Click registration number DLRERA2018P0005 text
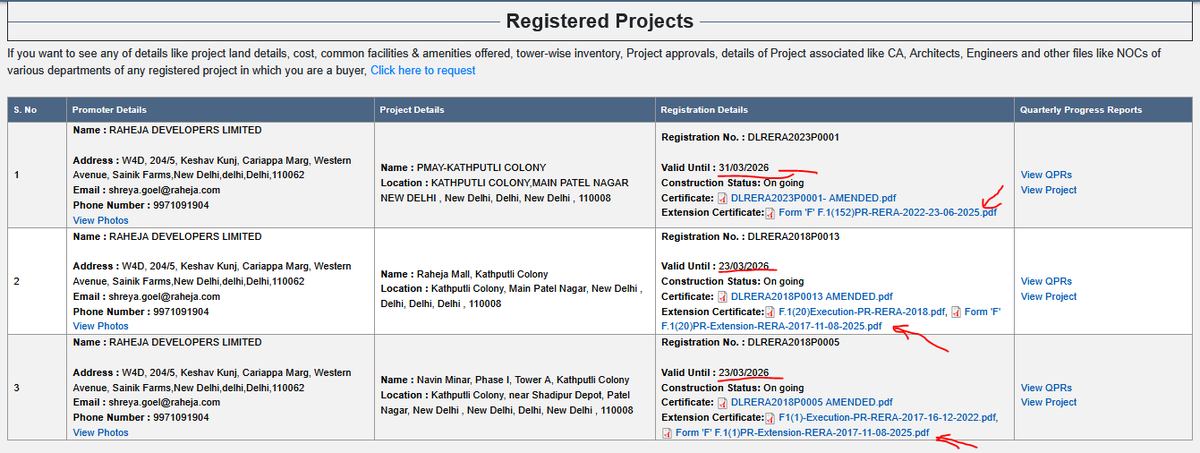Viewport: 1200px width, 453px height. tap(793, 342)
